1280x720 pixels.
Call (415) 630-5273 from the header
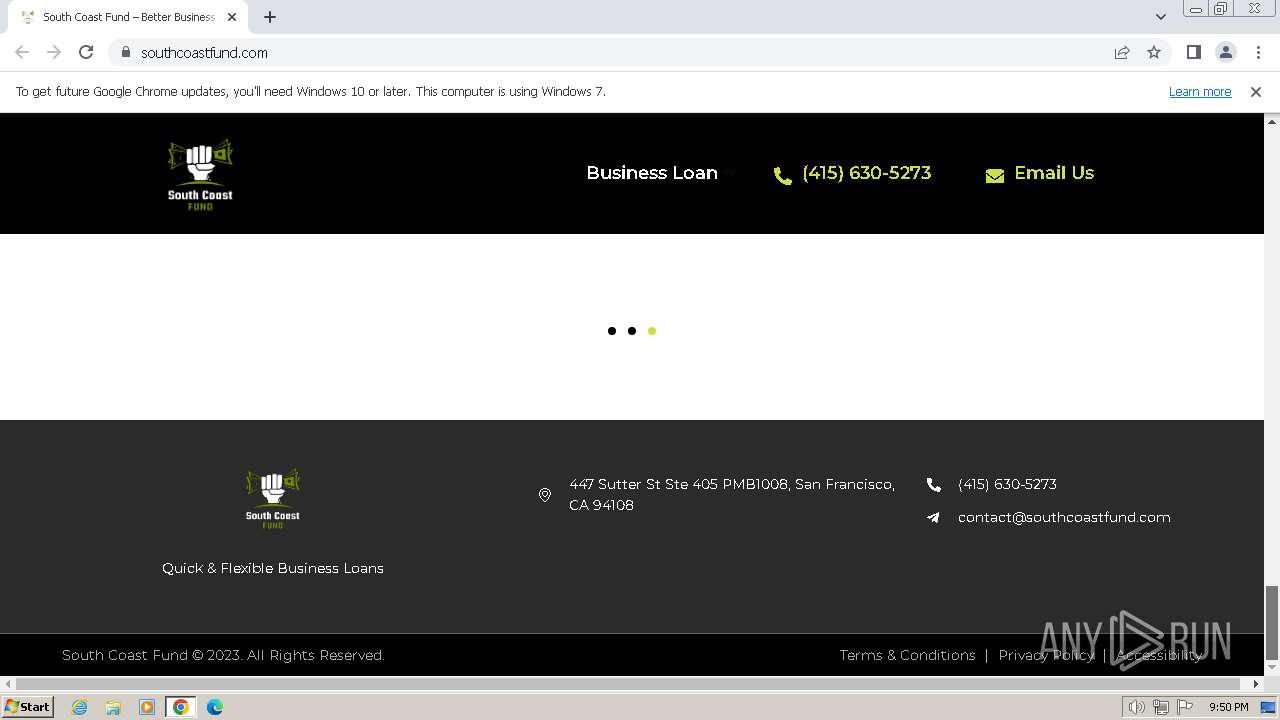[866, 173]
